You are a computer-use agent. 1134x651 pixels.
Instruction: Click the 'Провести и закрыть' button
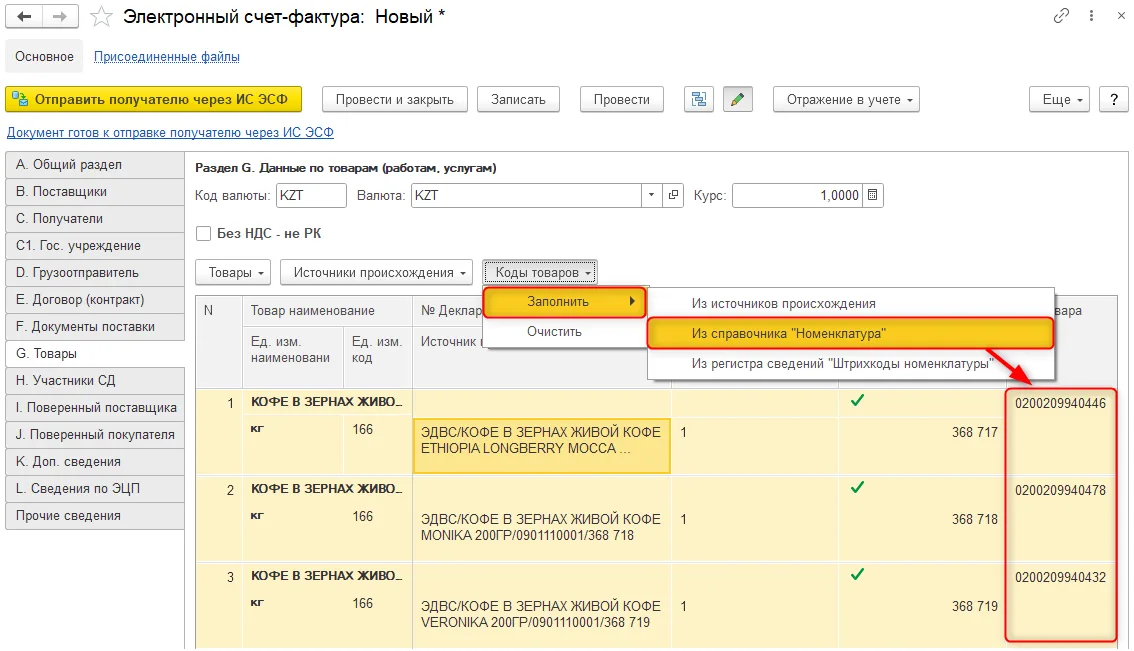point(395,99)
